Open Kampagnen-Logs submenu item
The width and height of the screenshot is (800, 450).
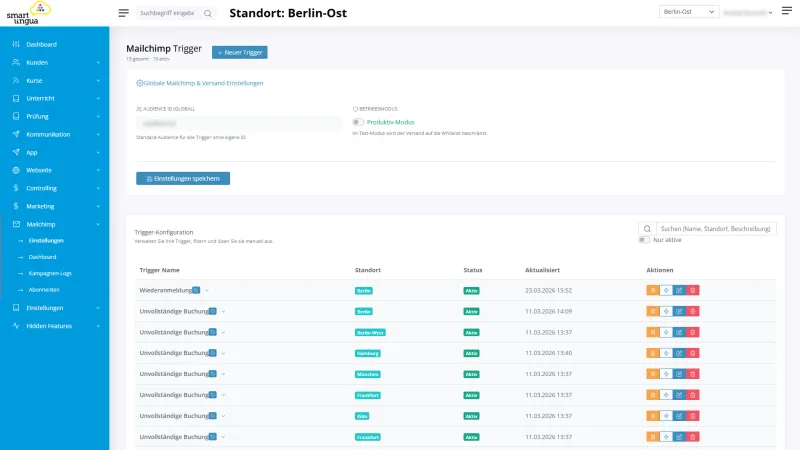50,273
